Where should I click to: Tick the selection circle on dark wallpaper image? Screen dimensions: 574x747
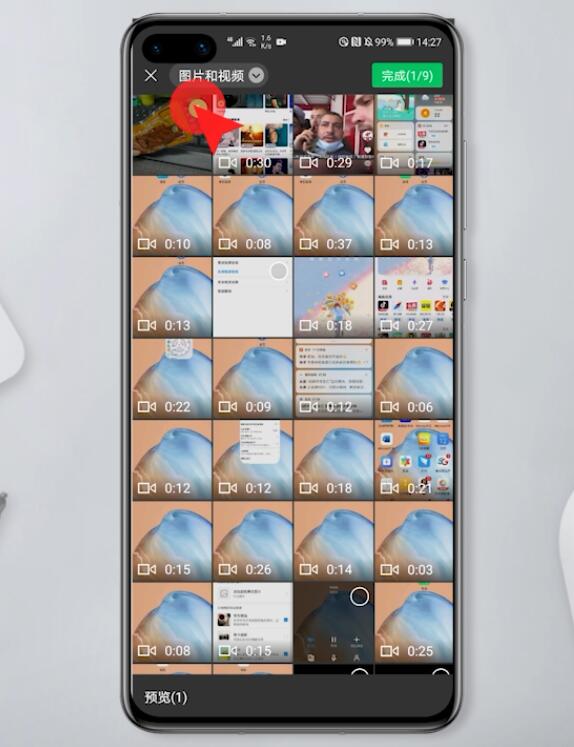359,596
